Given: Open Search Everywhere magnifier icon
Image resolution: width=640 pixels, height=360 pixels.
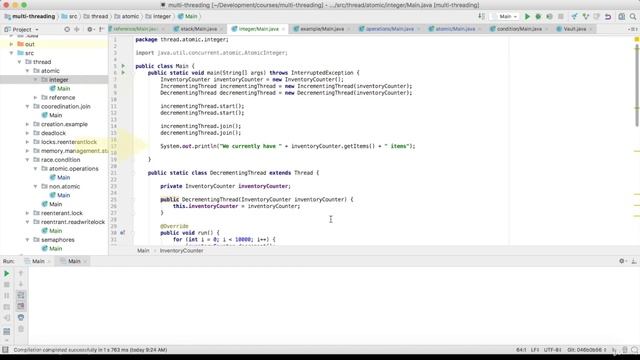Looking at the screenshot, I should [633, 17].
